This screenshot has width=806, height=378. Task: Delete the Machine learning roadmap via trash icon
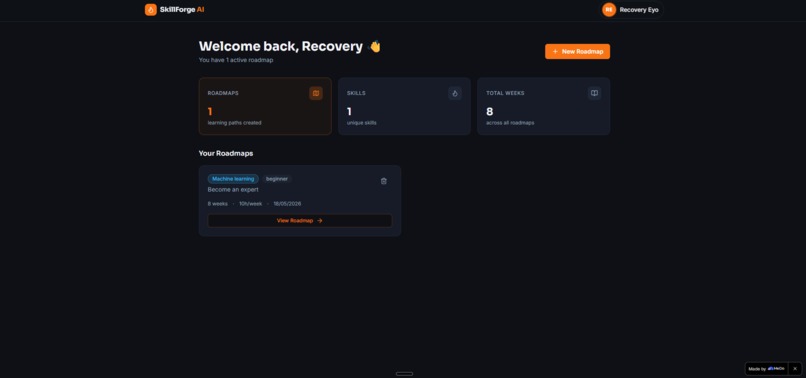tap(383, 181)
